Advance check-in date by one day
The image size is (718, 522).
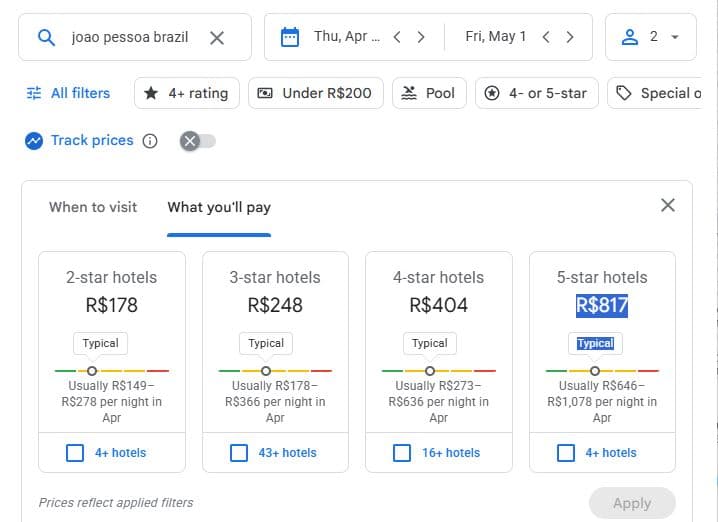(421, 37)
